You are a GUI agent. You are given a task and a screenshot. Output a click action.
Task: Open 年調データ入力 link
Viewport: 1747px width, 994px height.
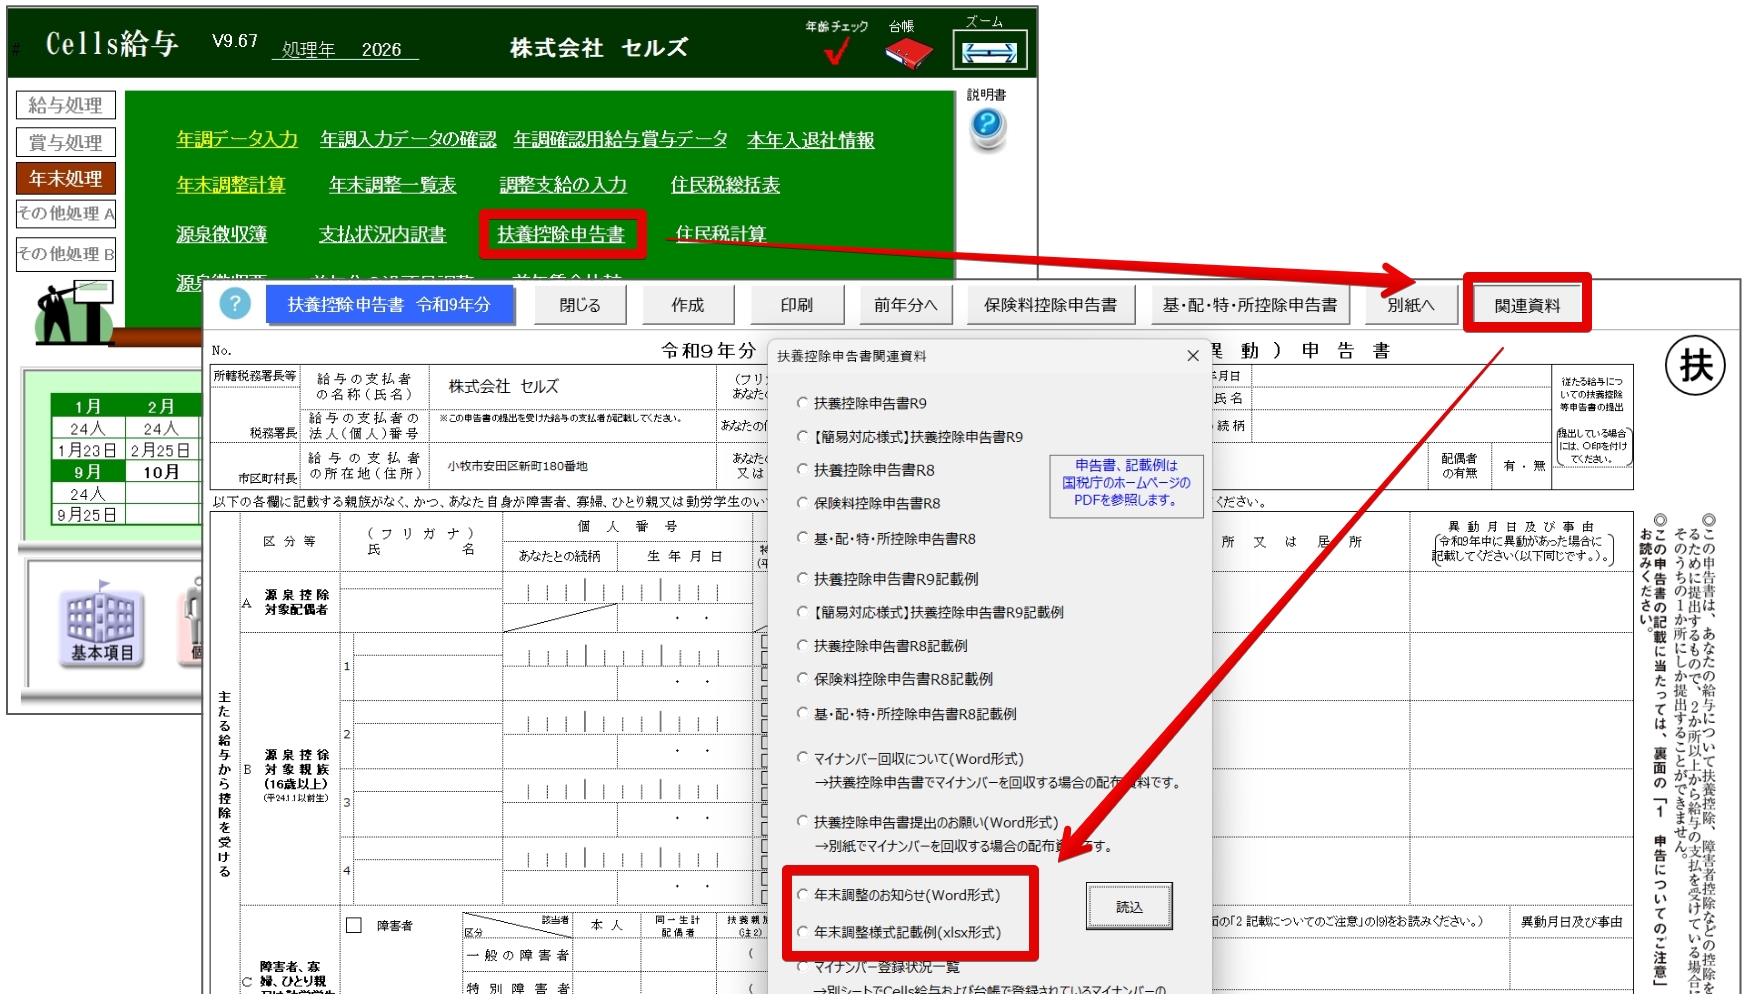click(237, 139)
